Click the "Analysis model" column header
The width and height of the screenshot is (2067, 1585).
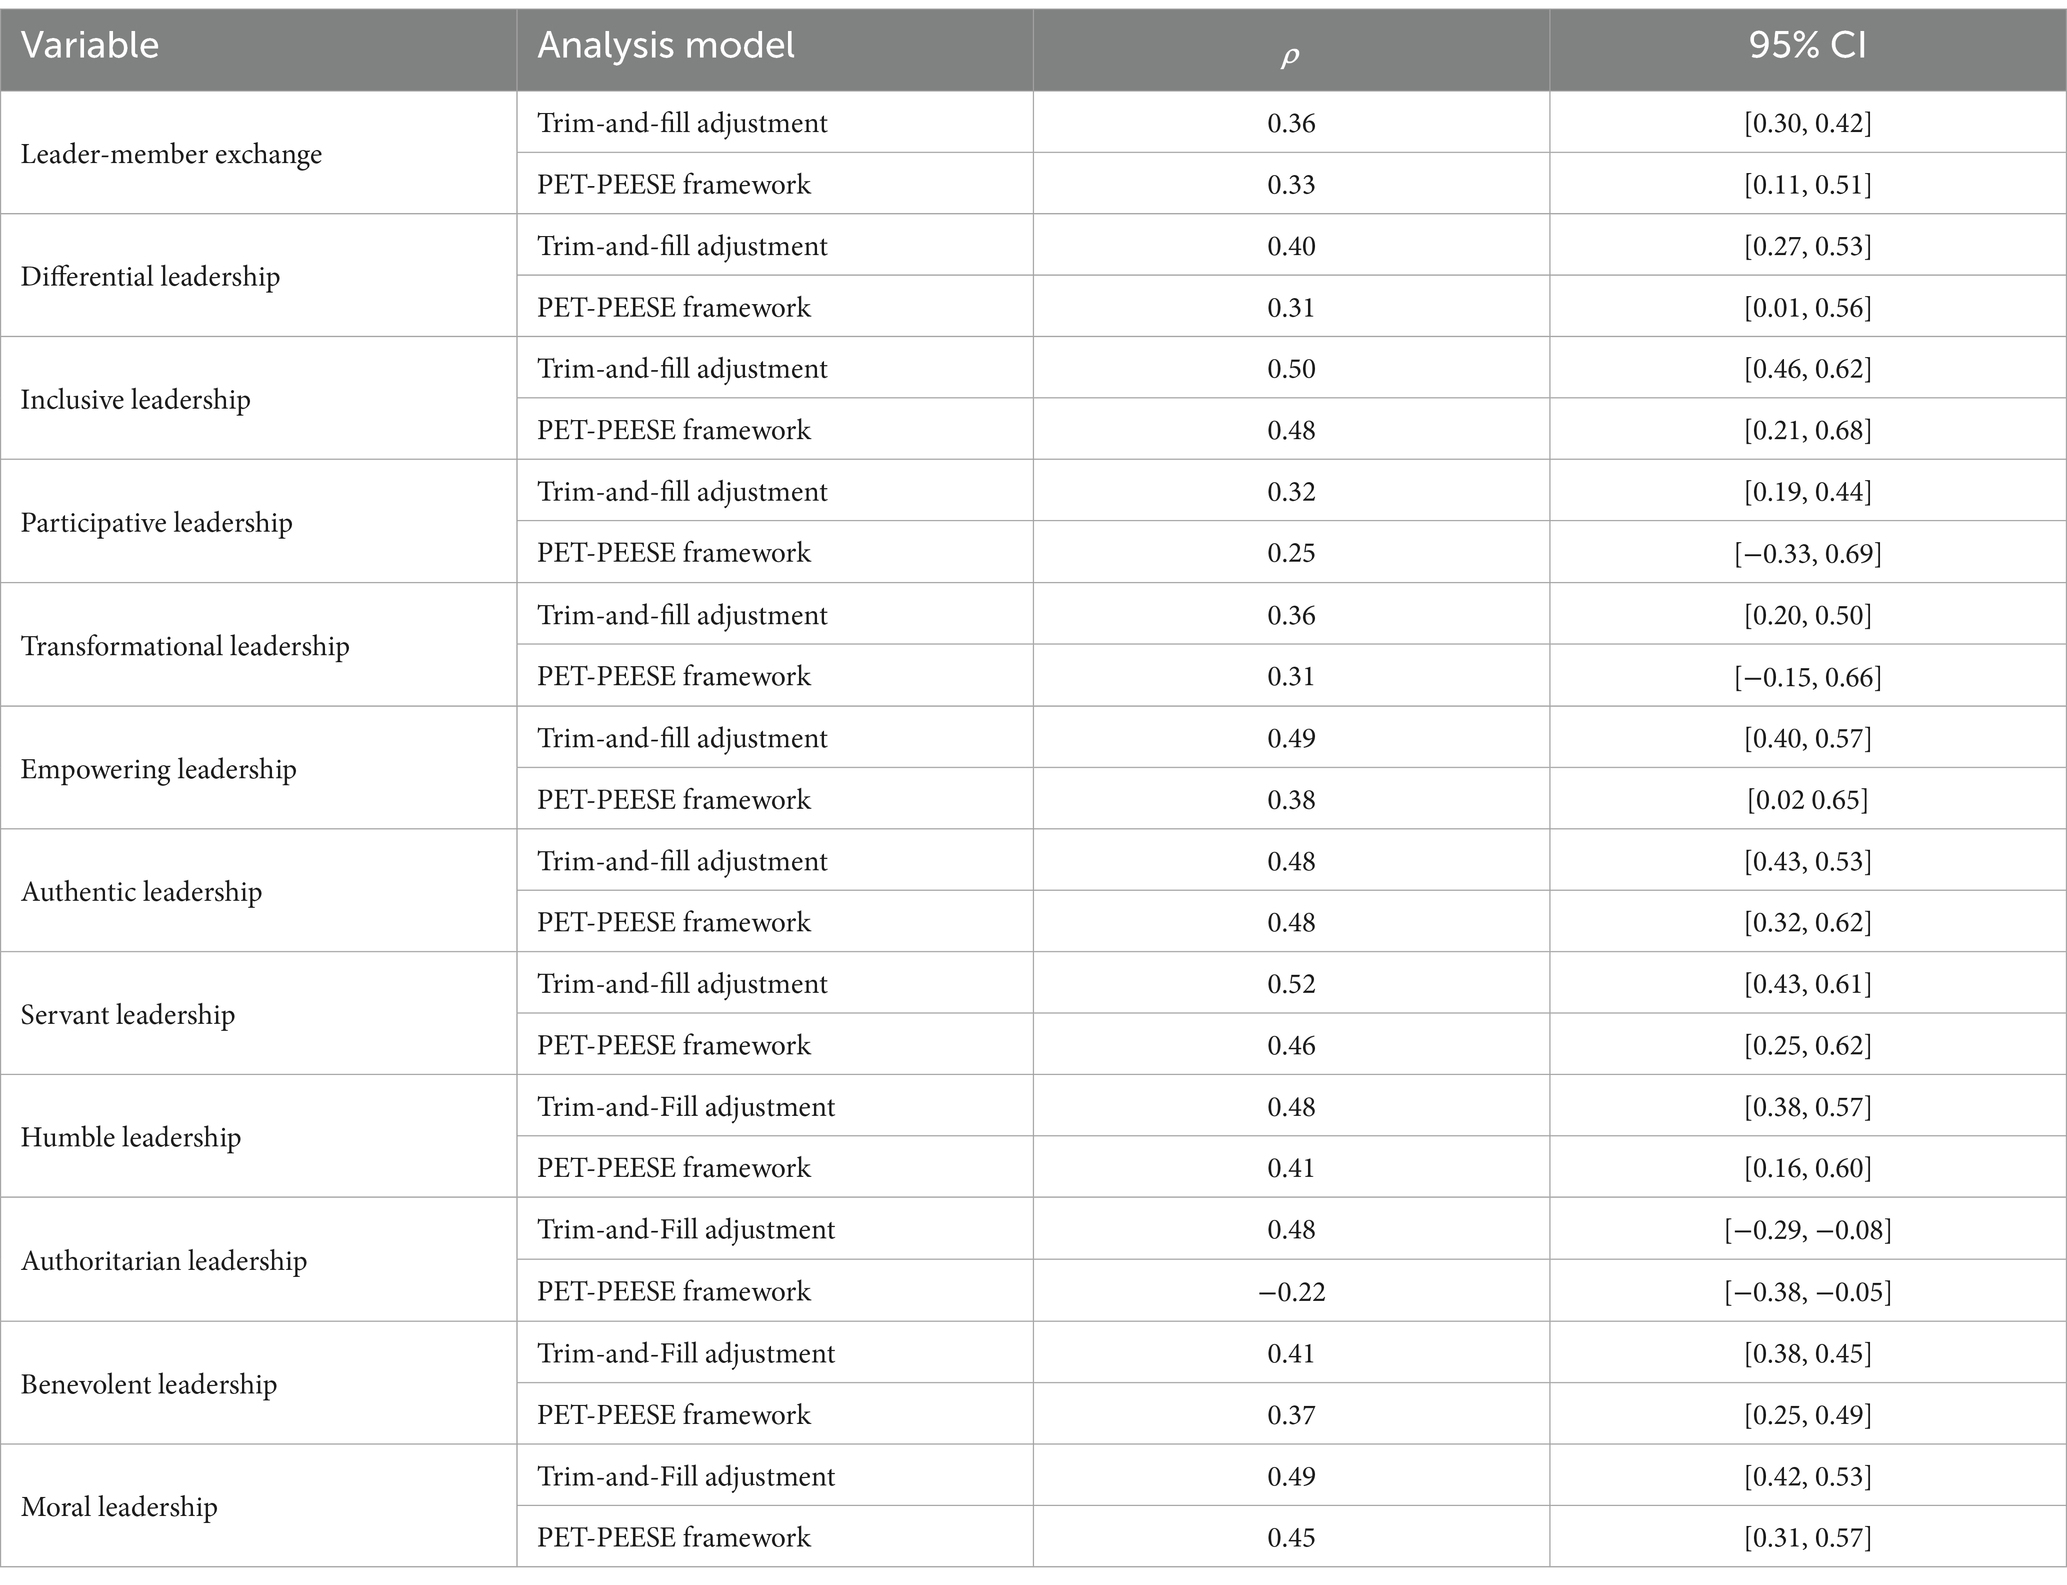pyautogui.click(x=666, y=46)
